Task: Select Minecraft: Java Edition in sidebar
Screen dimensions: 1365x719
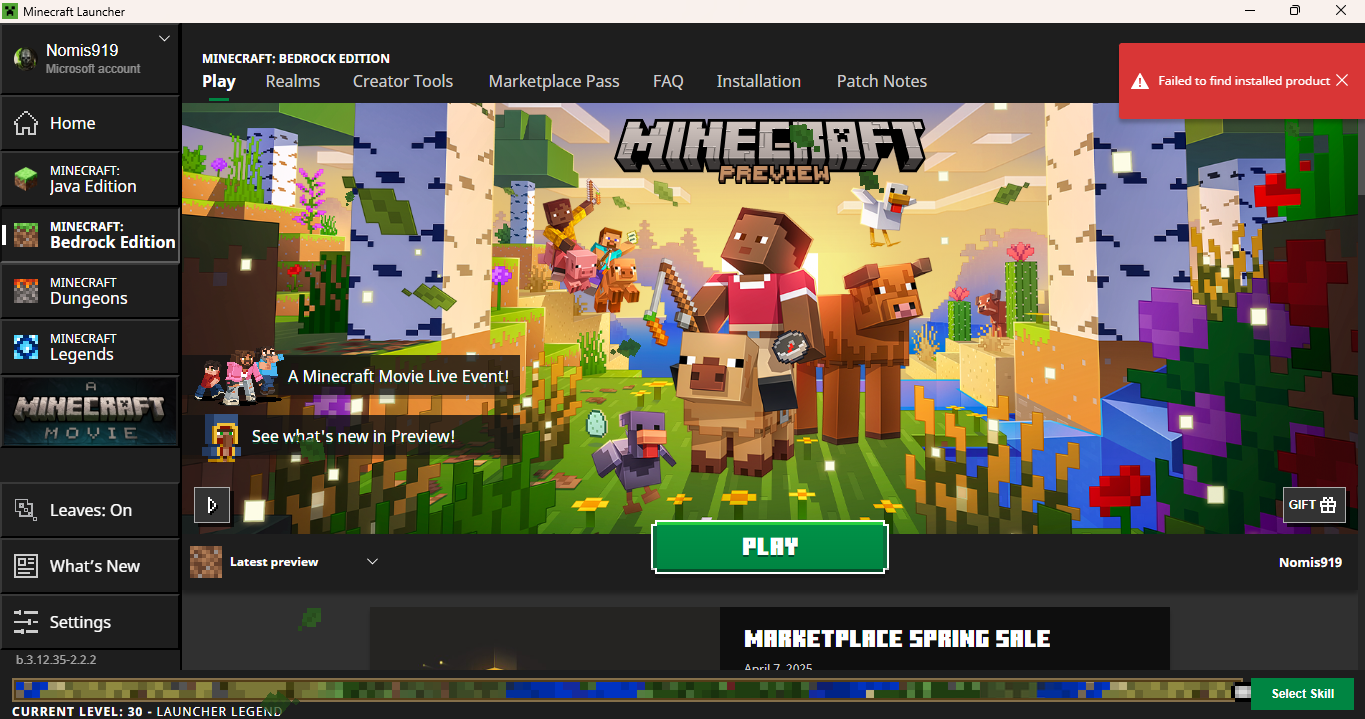Action: click(x=90, y=179)
